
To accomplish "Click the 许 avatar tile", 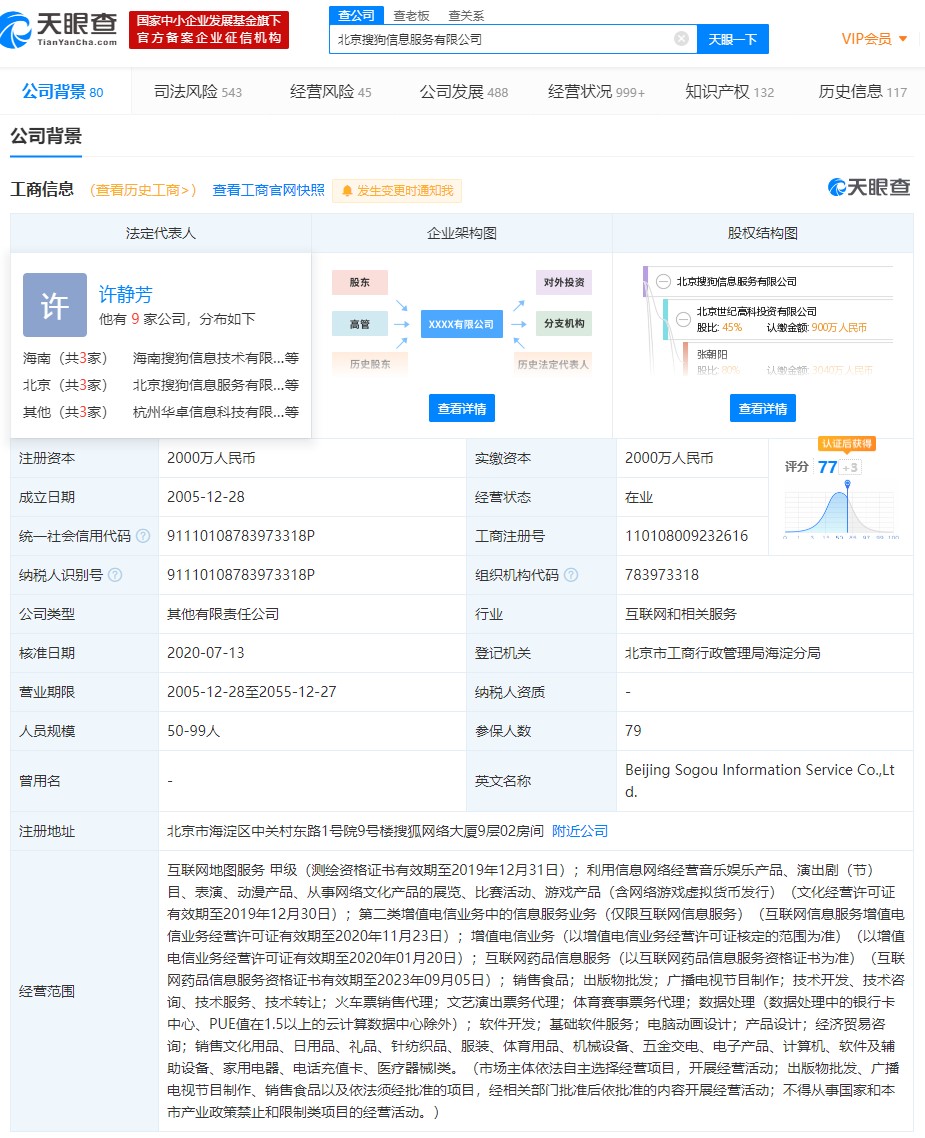I will (x=55, y=305).
